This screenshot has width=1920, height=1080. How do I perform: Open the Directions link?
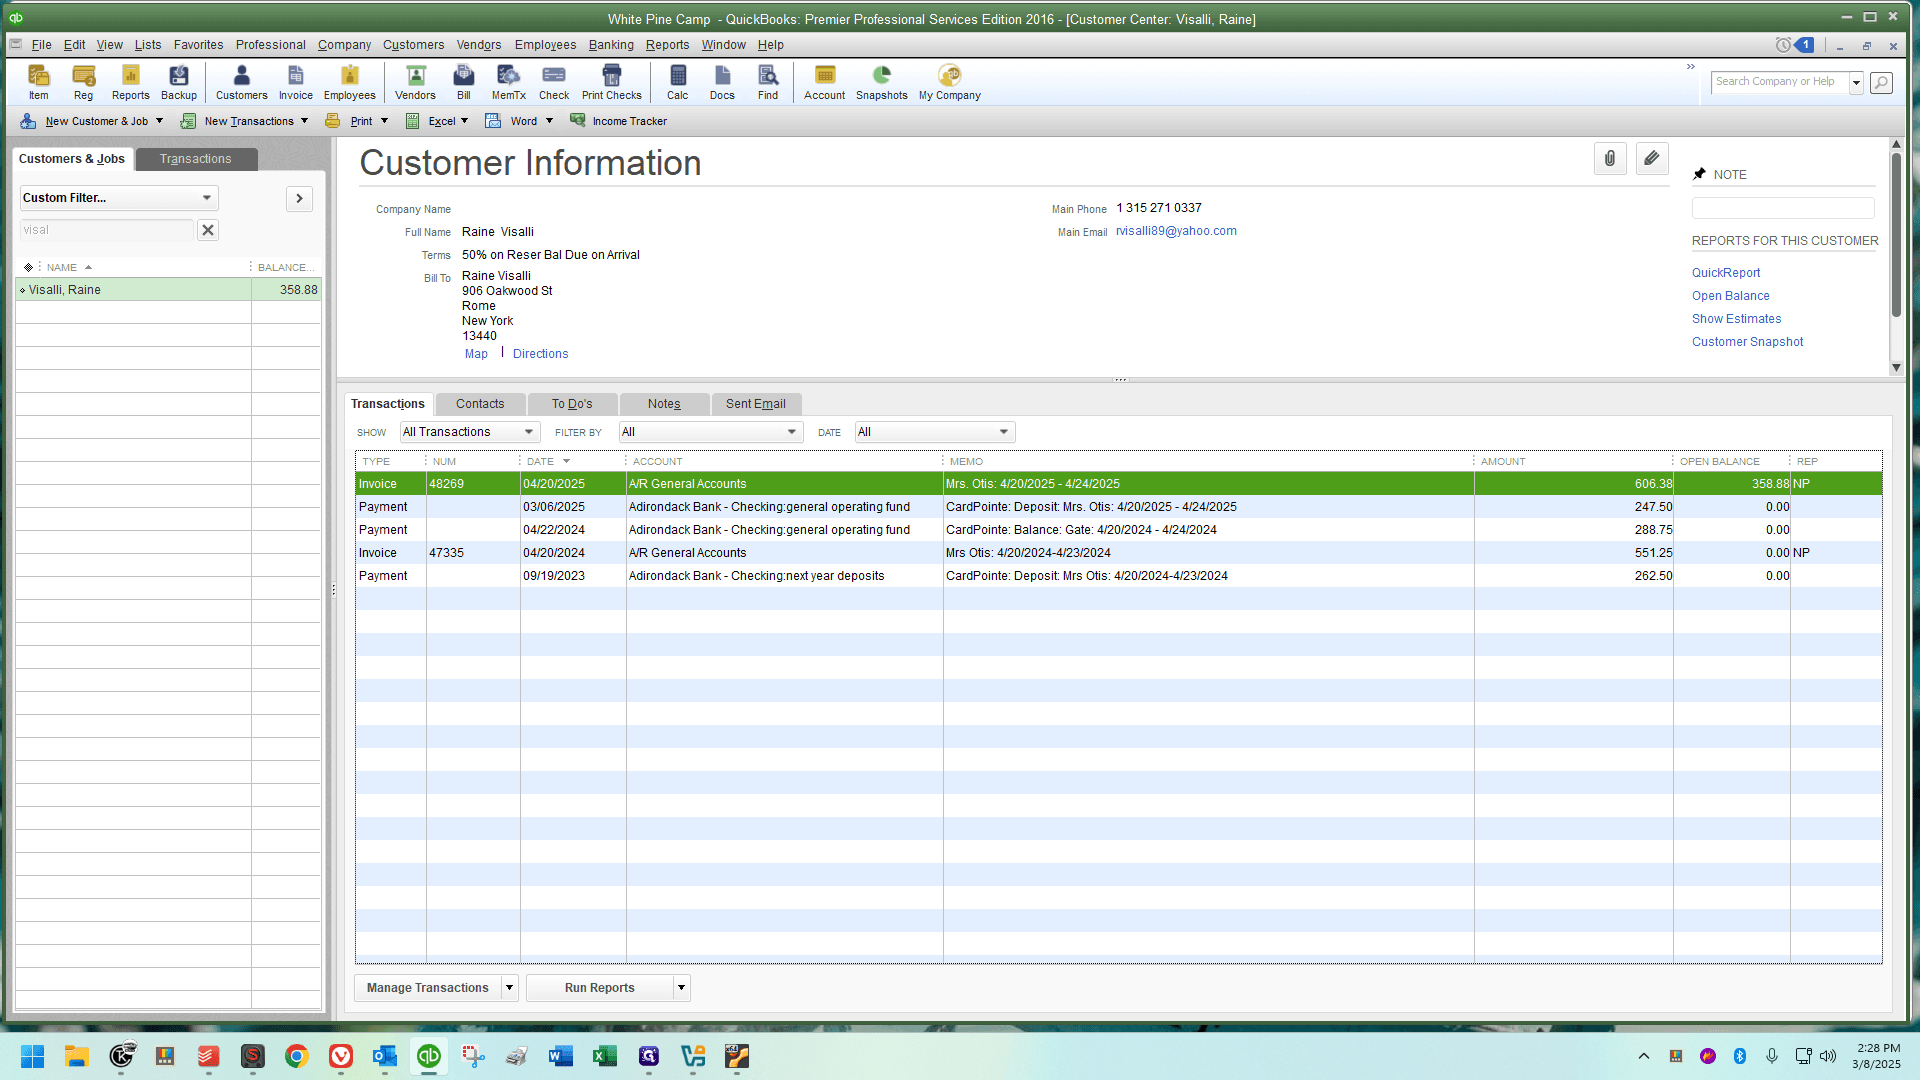[540, 354]
